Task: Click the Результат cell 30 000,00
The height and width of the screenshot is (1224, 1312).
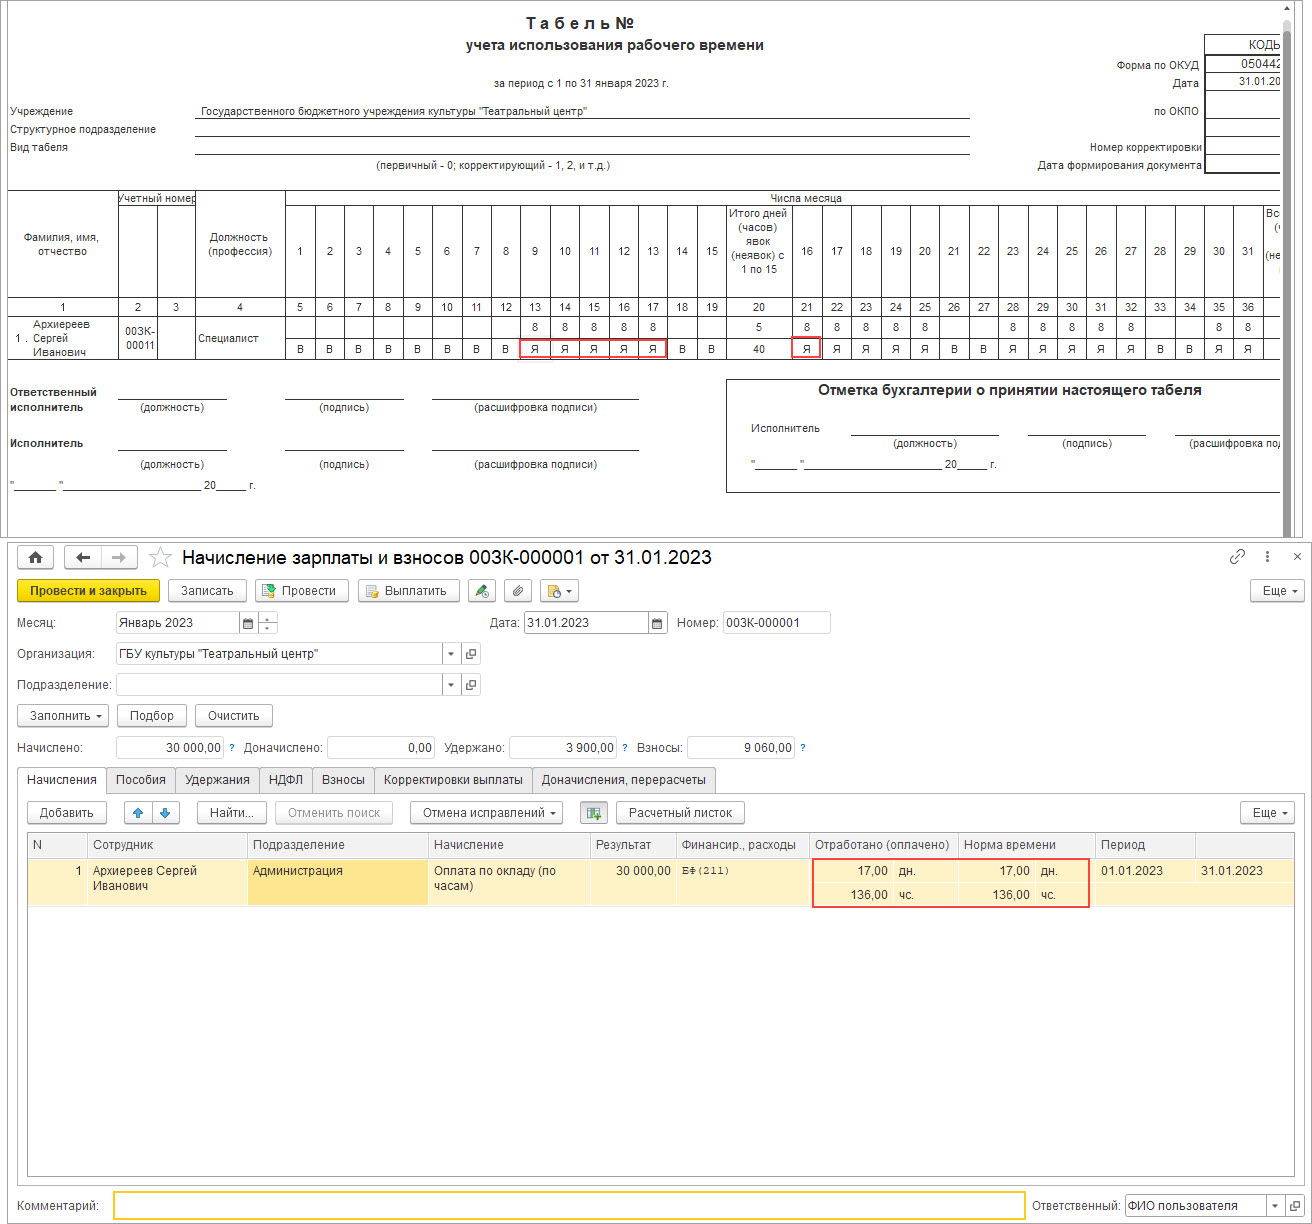Action: tap(633, 882)
